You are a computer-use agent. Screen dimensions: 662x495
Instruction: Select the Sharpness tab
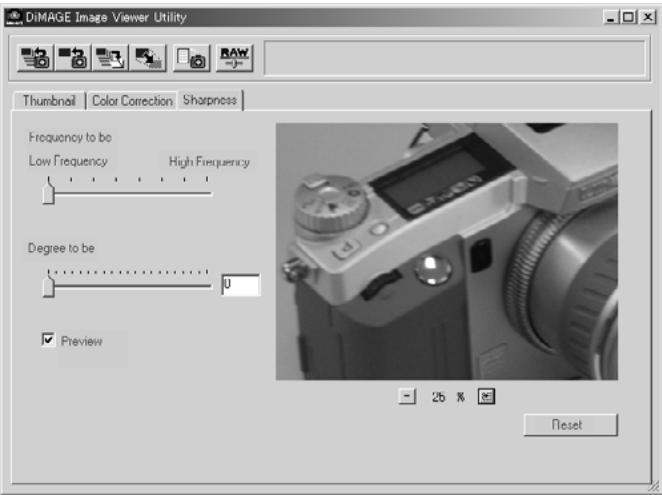click(210, 100)
